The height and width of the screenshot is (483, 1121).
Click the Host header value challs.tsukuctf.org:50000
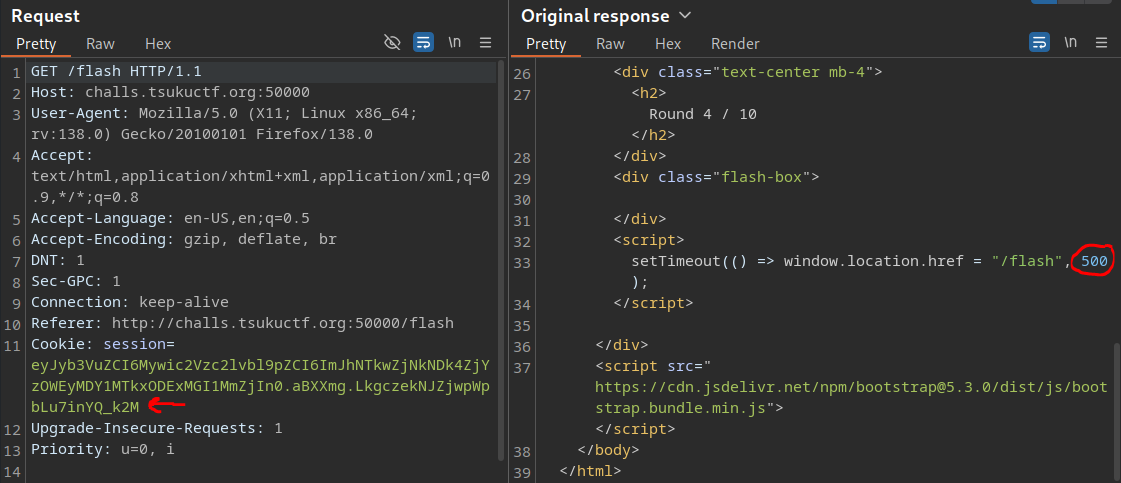click(x=197, y=92)
